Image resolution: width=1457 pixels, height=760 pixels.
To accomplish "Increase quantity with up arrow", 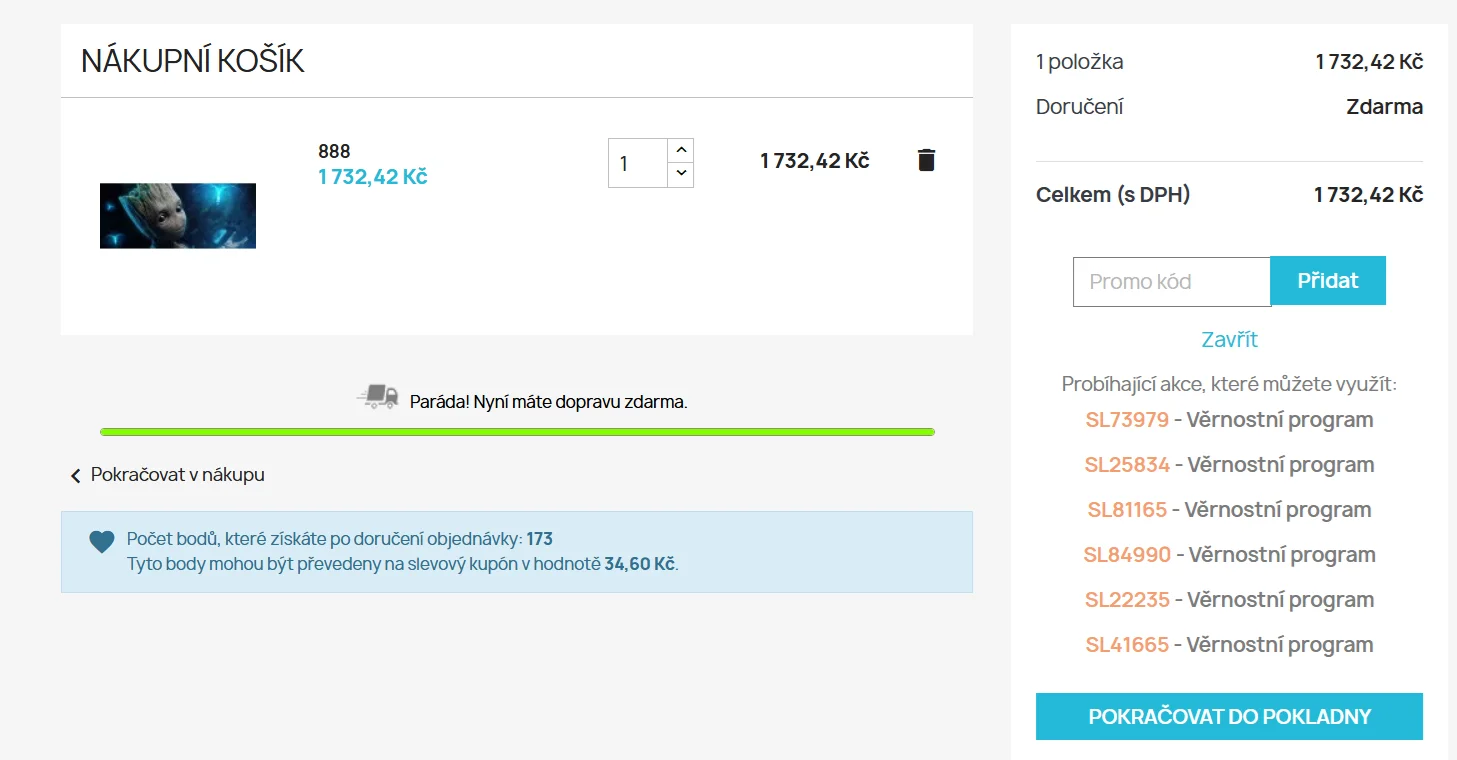I will (x=681, y=150).
